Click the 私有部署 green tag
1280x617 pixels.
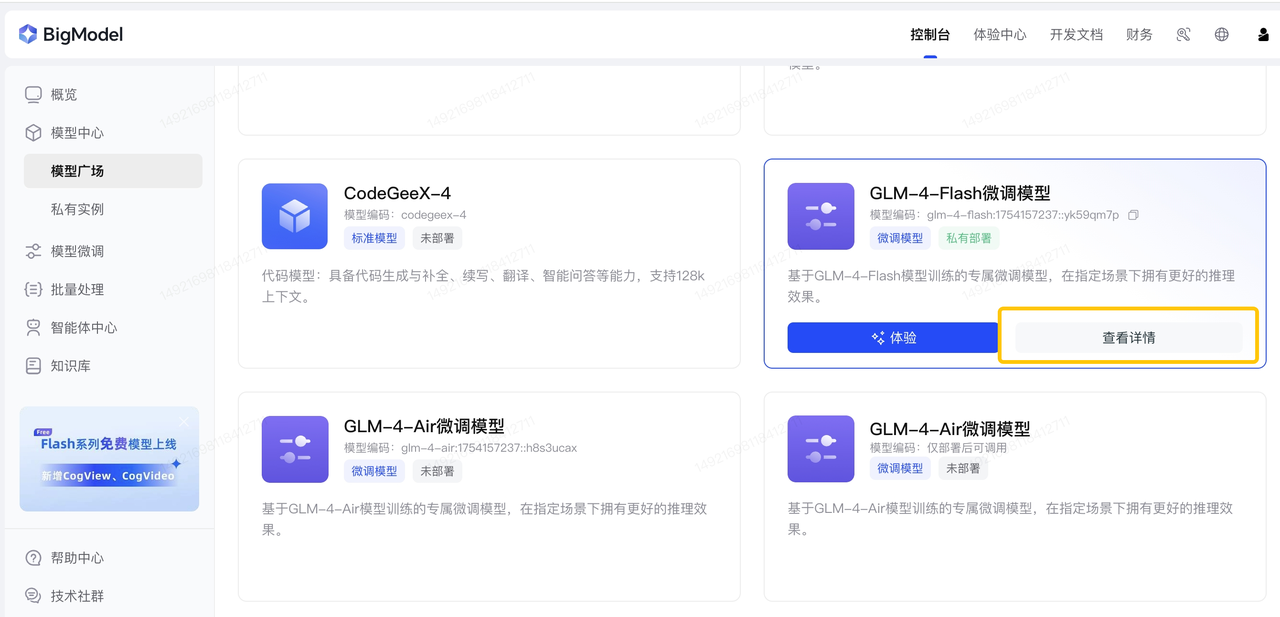[969, 238]
